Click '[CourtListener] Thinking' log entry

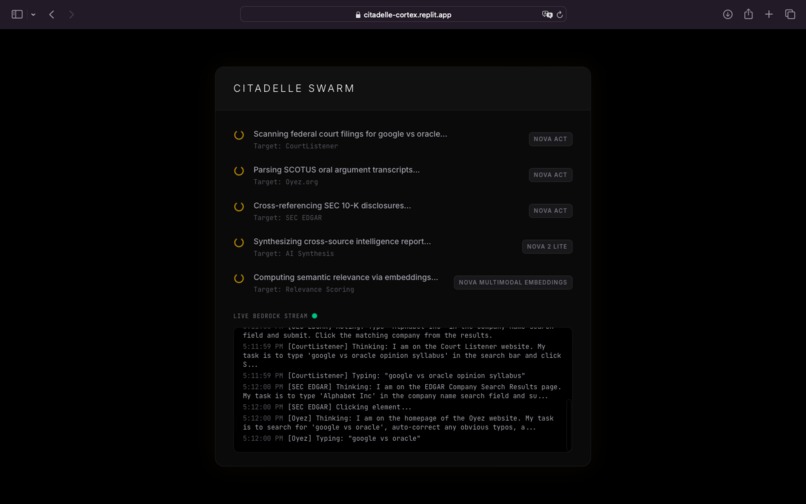402,355
